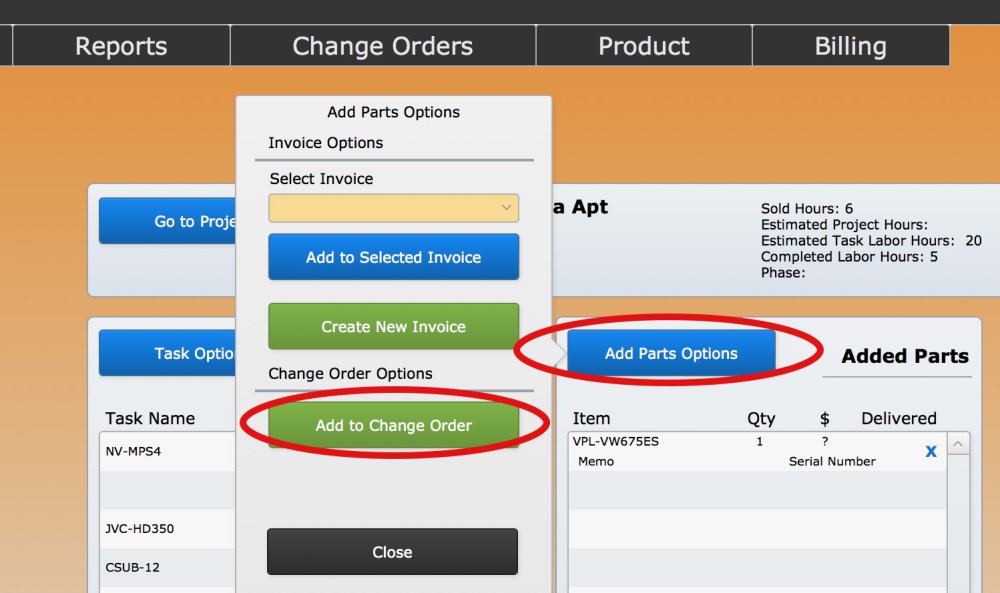Close the Add Parts Options popup
1000x593 pixels.
click(392, 551)
